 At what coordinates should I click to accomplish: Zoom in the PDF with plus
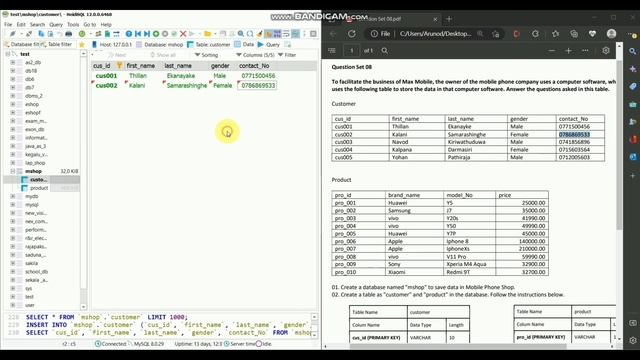point(568,51)
